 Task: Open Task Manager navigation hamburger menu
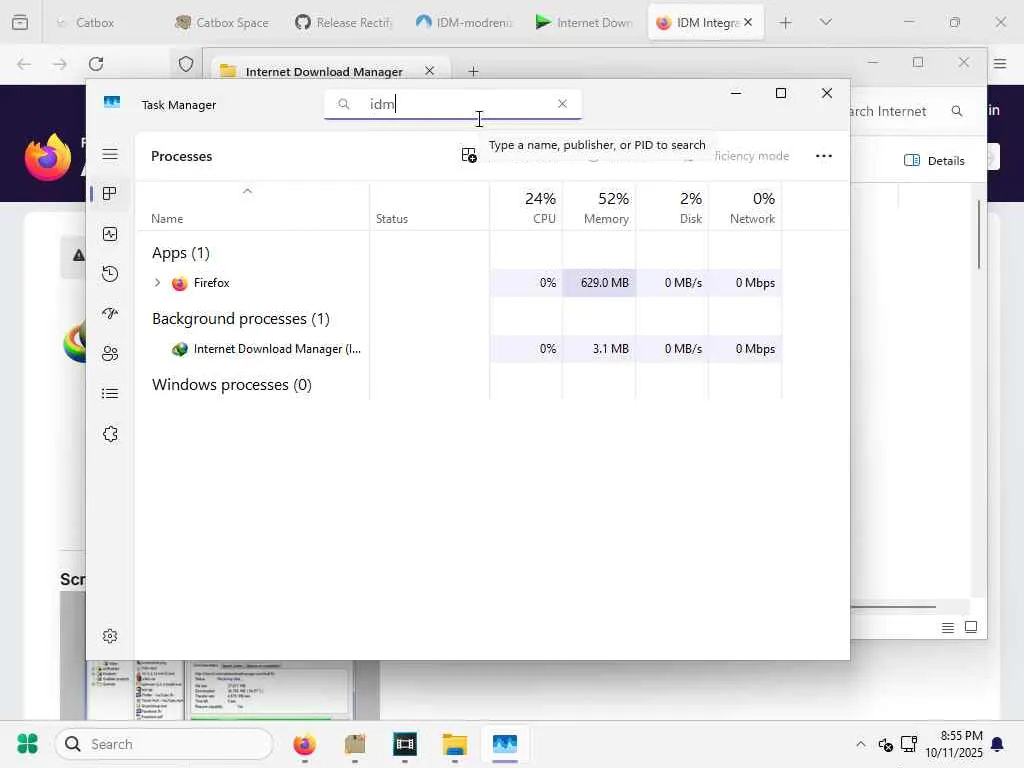coord(110,154)
